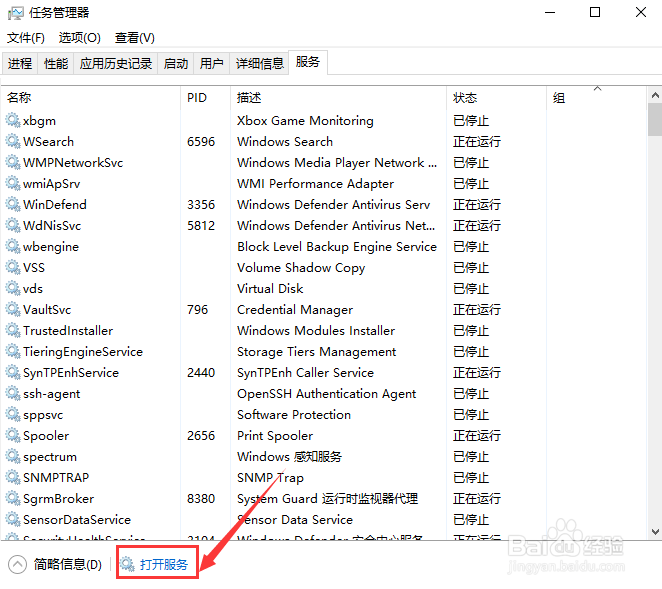Select the TrustedInstaller service icon
This screenshot has width=662, height=589.
click(13, 331)
